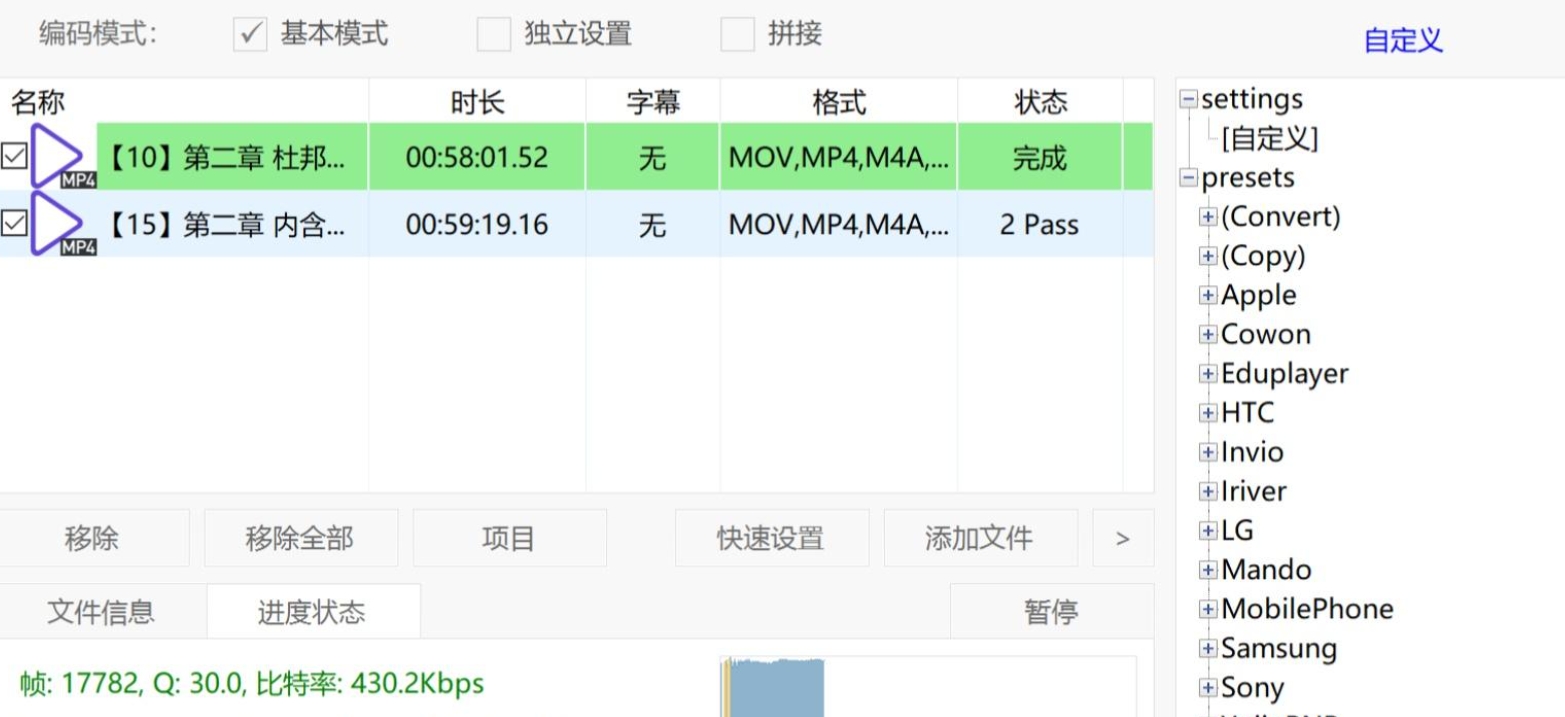Expand the Samsung preset group
This screenshot has height=717, width=1565.
[x=1208, y=648]
